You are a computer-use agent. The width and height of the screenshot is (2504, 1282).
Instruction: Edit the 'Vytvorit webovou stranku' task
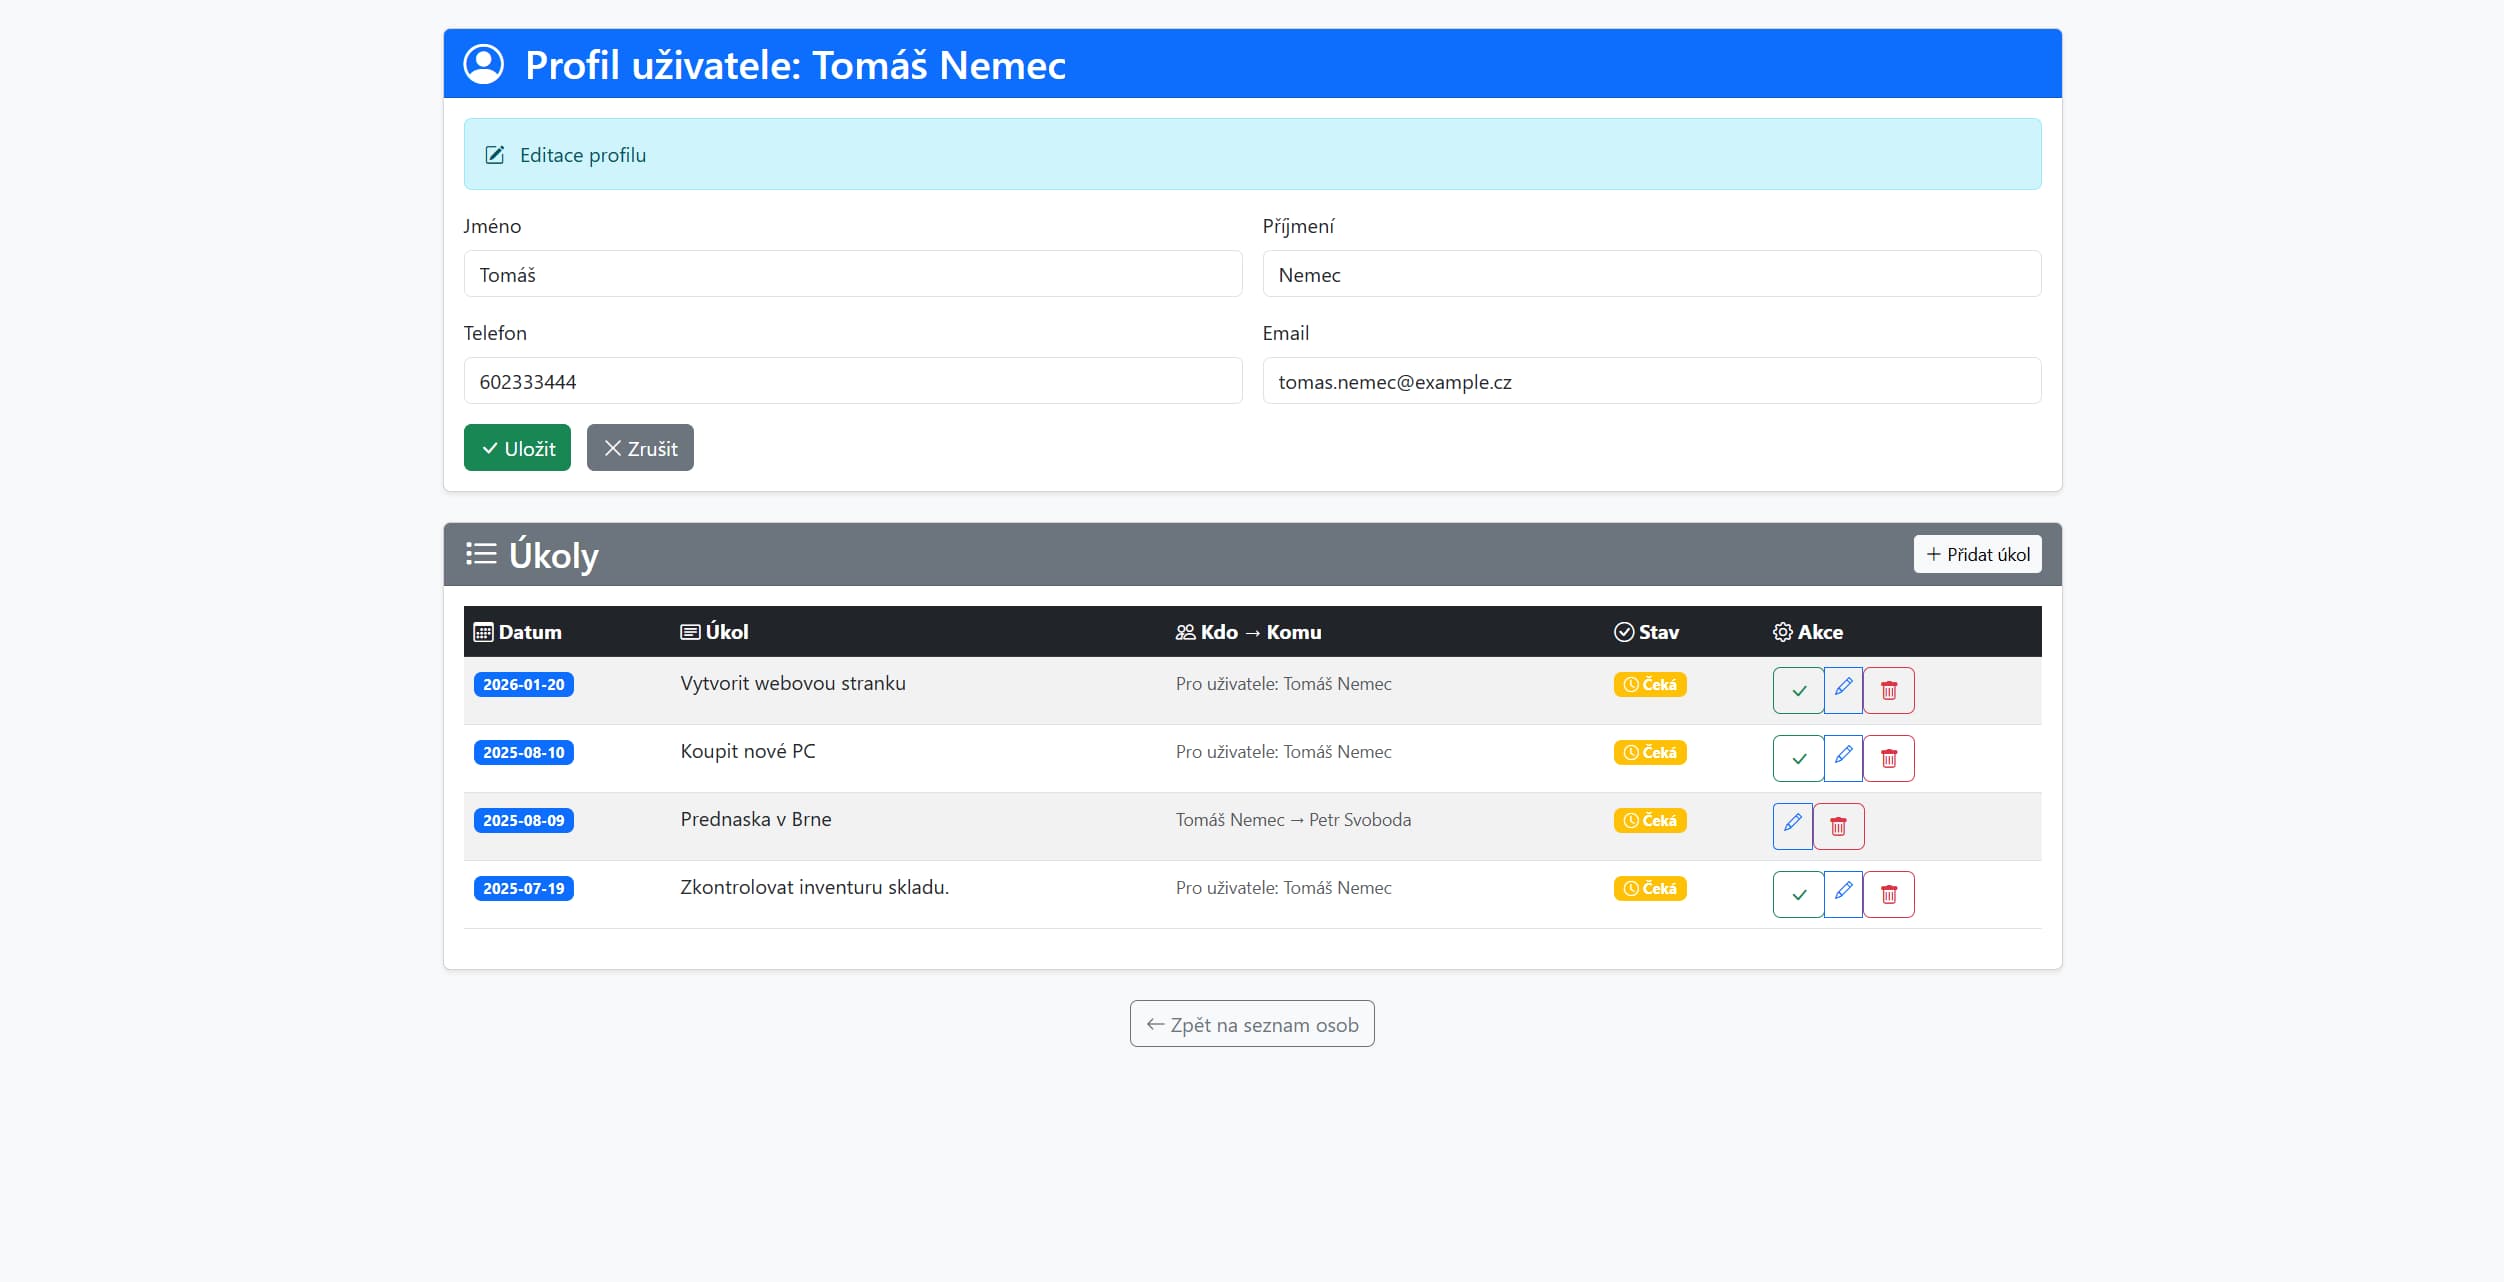1843,691
